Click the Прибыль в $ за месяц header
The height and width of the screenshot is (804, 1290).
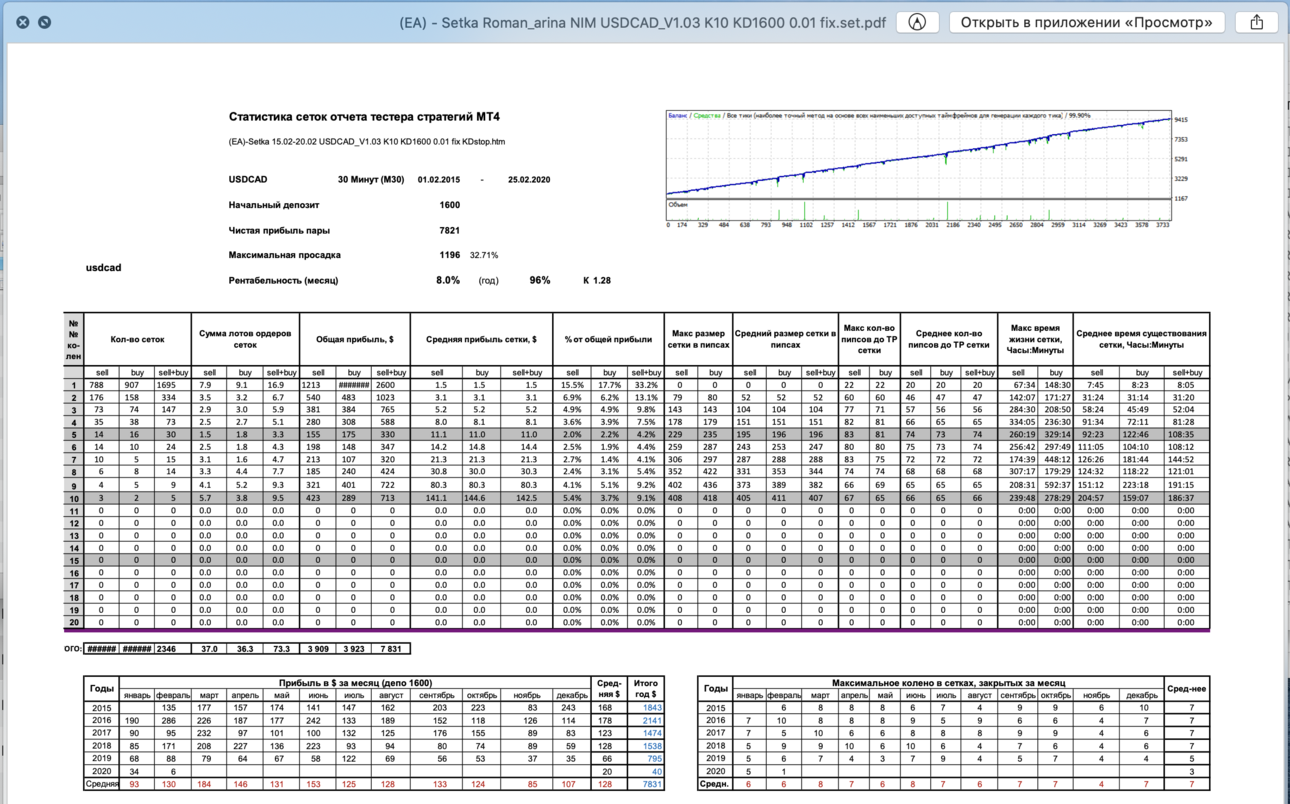tap(355, 683)
